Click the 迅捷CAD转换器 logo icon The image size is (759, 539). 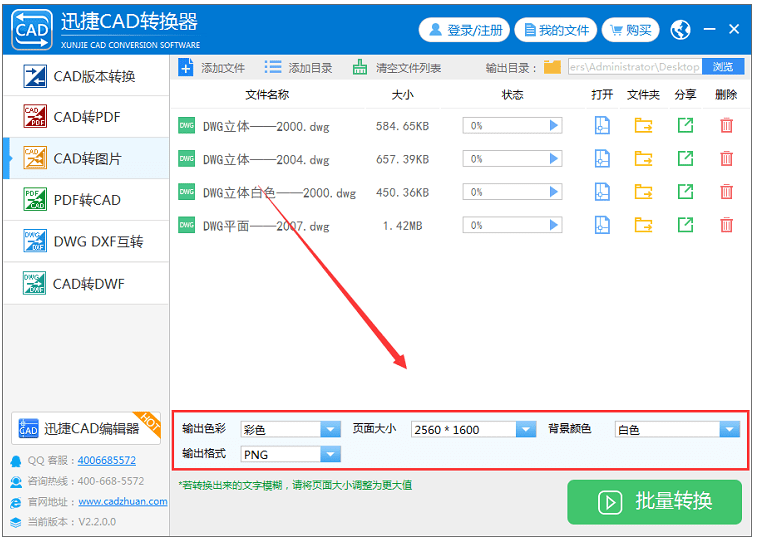[32, 30]
